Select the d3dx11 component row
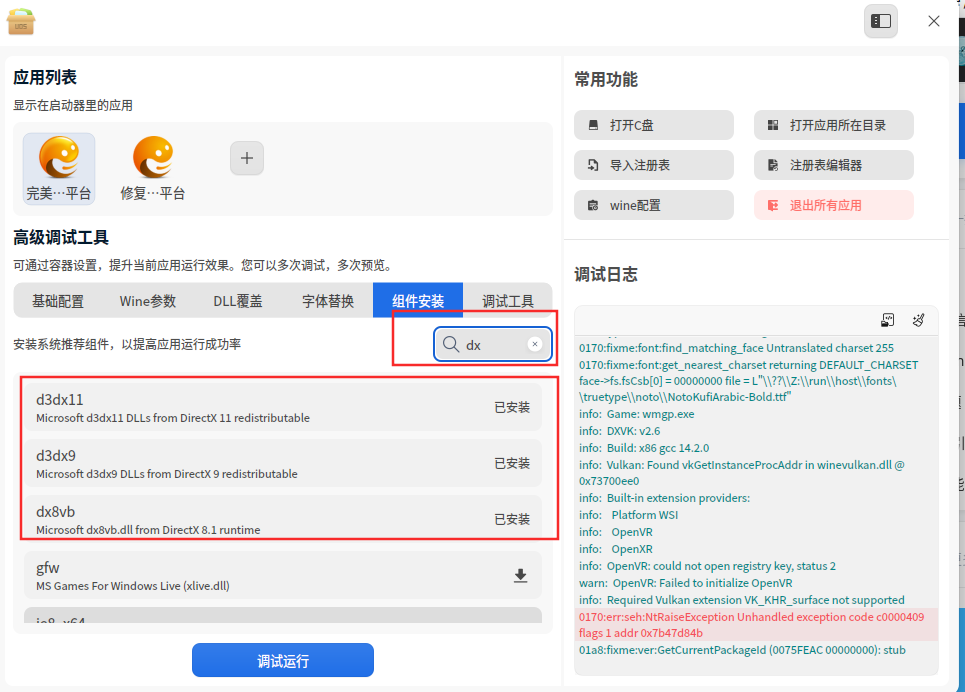Viewport: 965px width, 692px height. (282, 408)
